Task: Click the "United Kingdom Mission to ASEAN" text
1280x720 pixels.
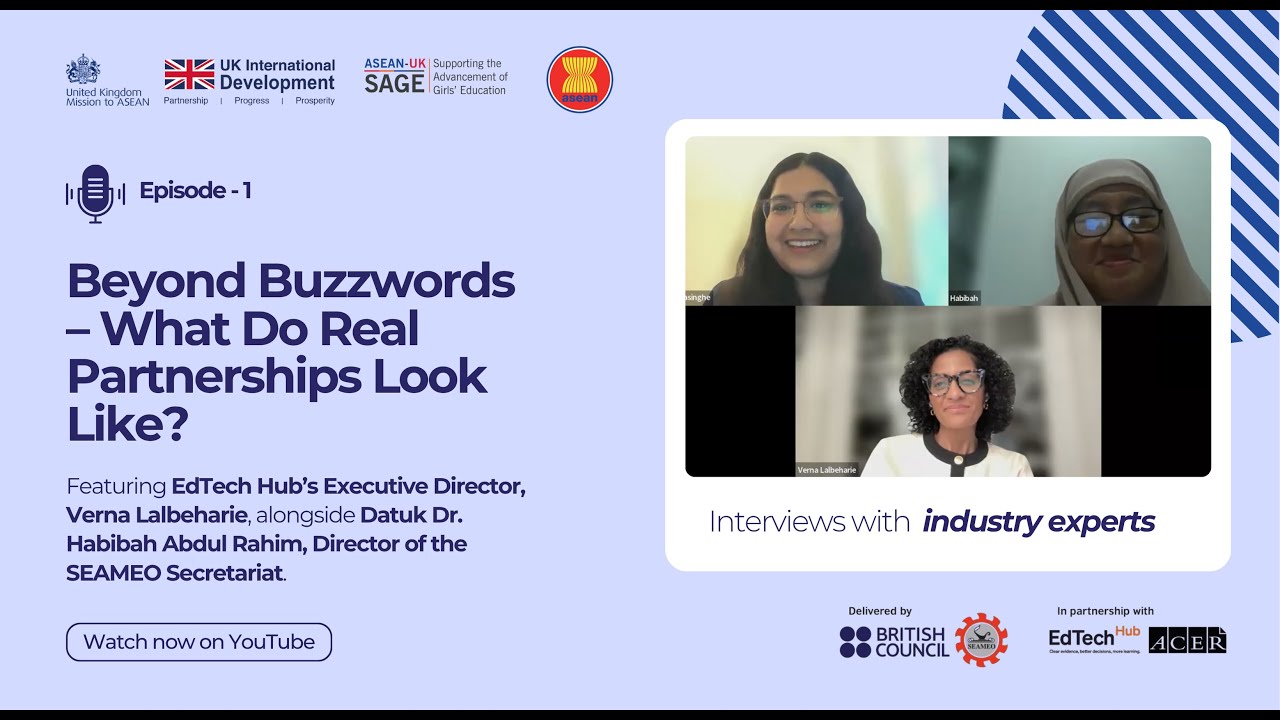Action: pyautogui.click(x=108, y=97)
